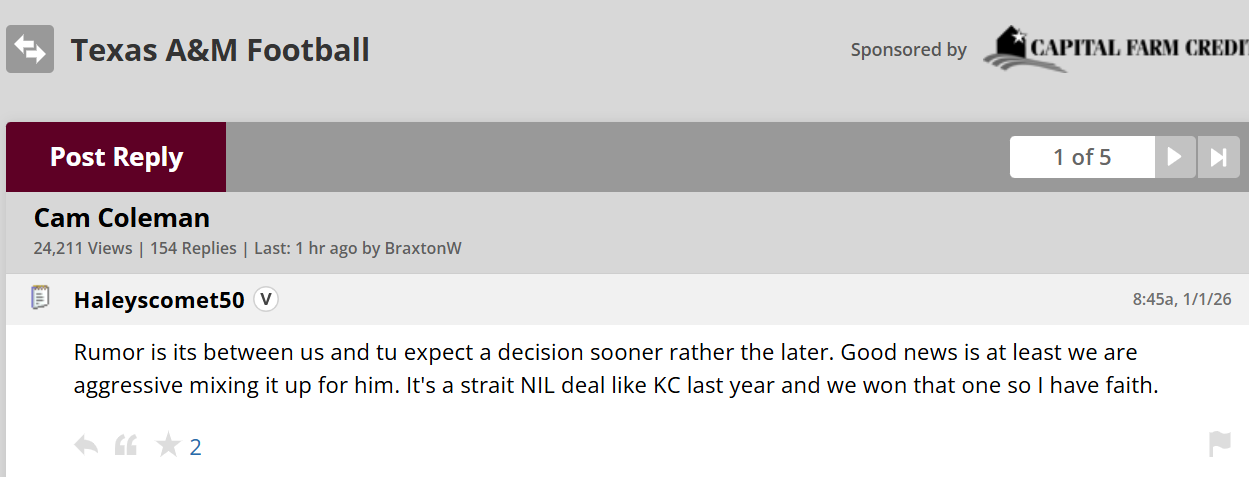Open the '1 of 5' page selector
Viewport: 1249px width, 477px height.
click(x=1082, y=157)
